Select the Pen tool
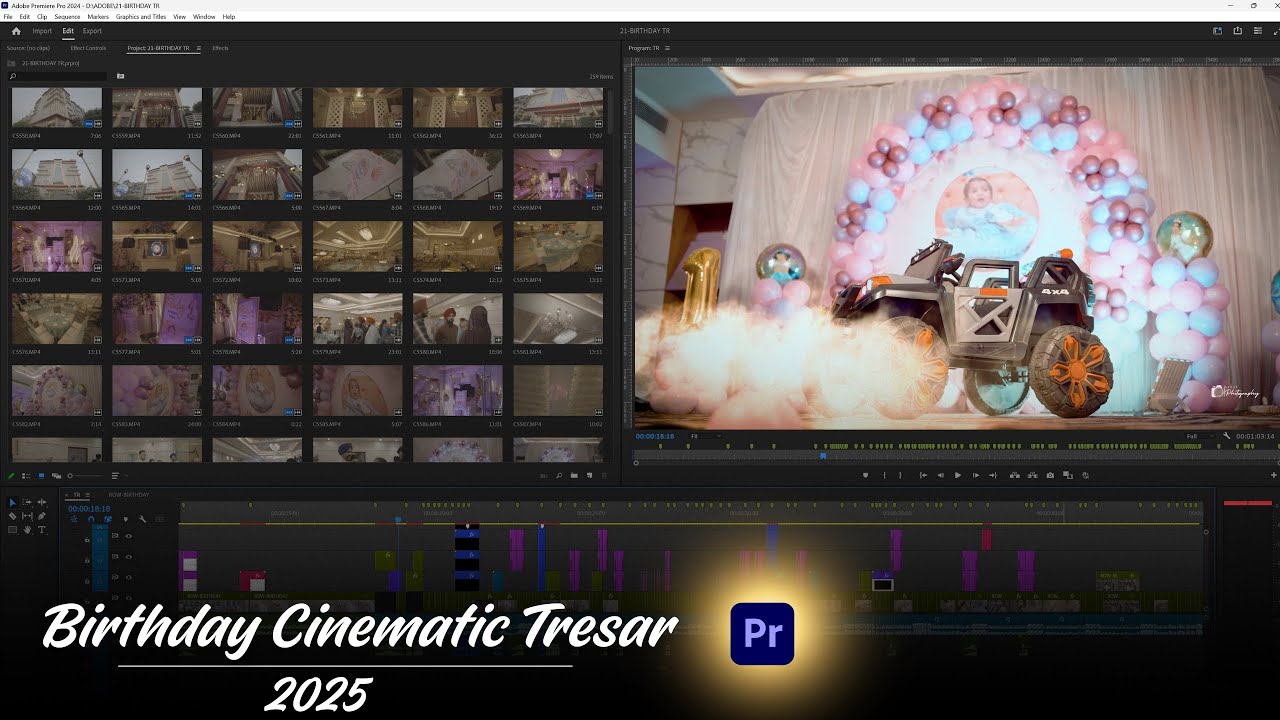This screenshot has height=720, width=1280. (41, 516)
